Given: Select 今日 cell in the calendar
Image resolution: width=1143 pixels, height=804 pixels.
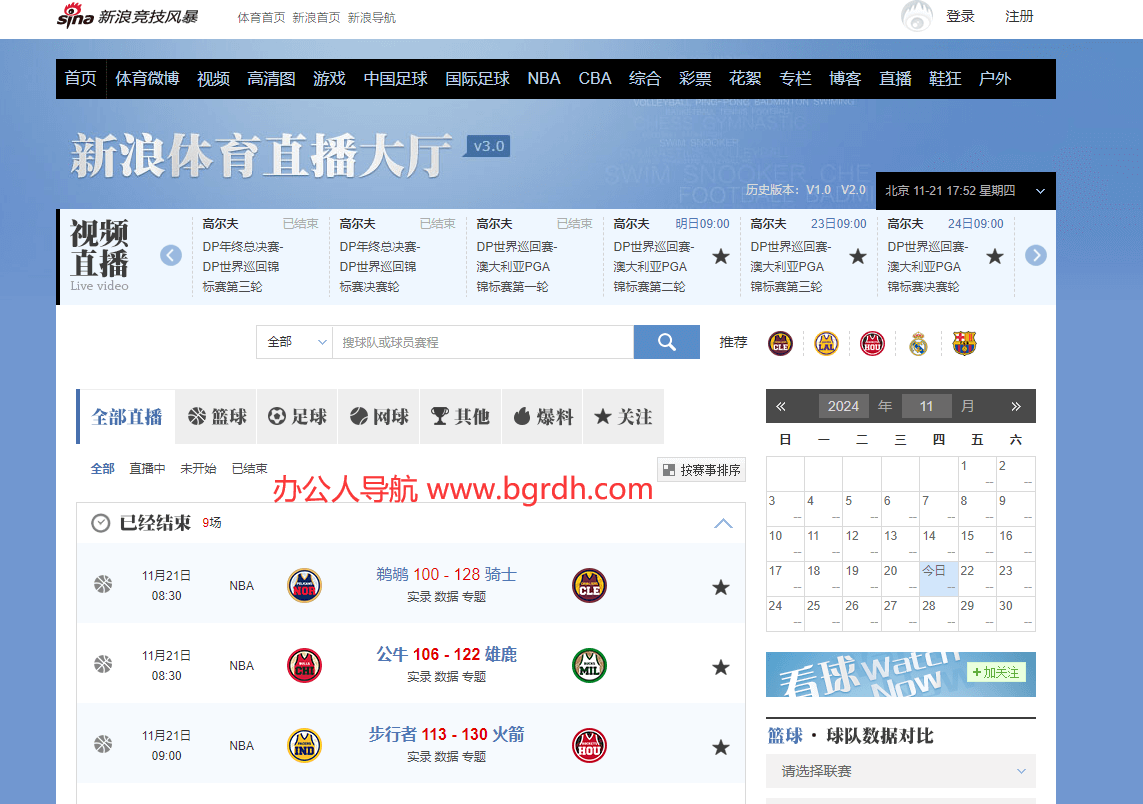Looking at the screenshot, I should (x=938, y=579).
